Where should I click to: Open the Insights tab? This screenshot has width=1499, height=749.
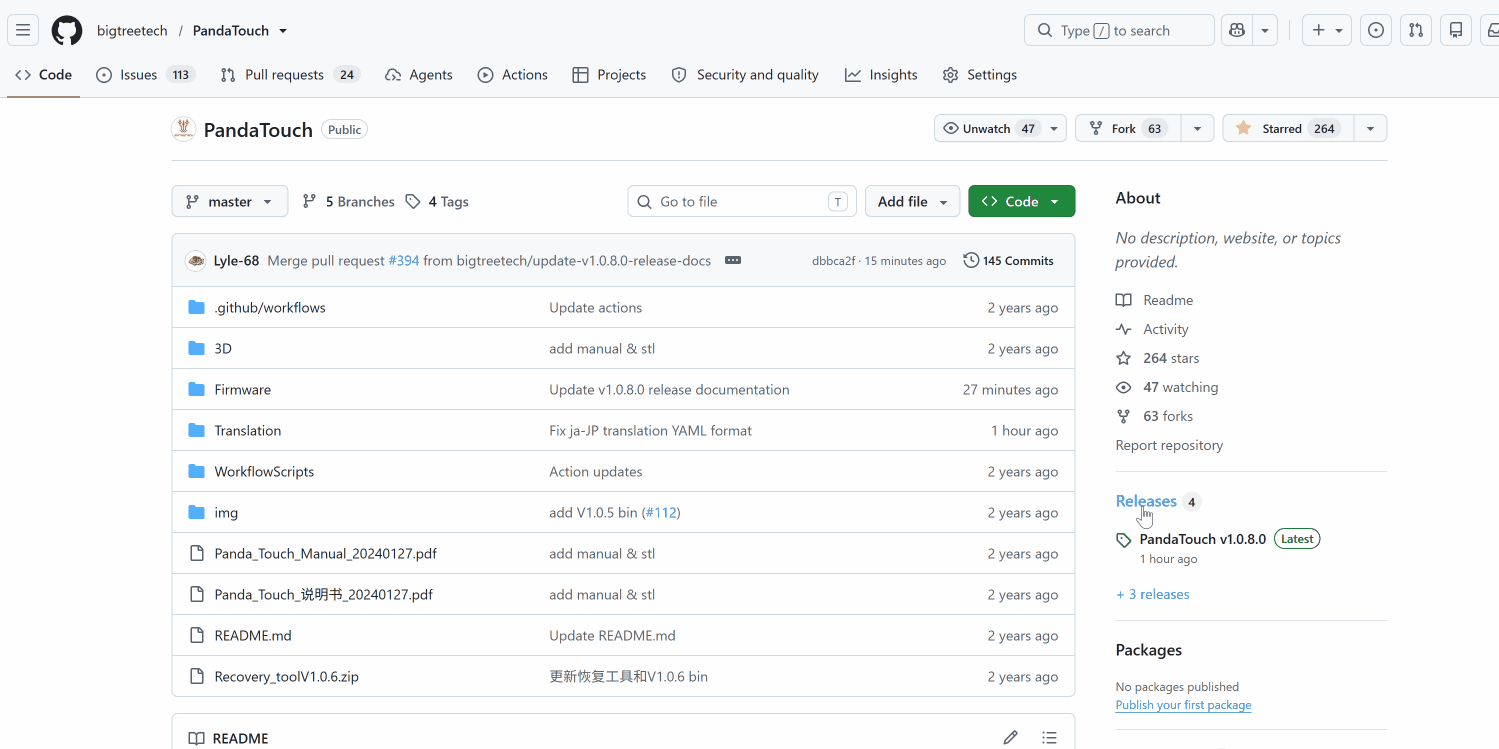(x=881, y=75)
